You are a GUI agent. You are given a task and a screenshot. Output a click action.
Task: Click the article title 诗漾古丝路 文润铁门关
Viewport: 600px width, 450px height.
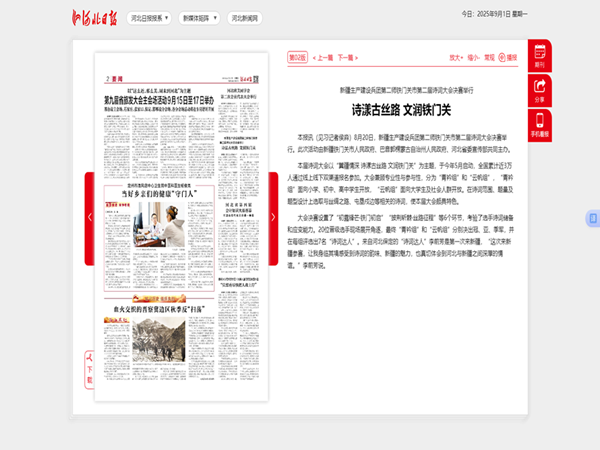[x=401, y=110]
